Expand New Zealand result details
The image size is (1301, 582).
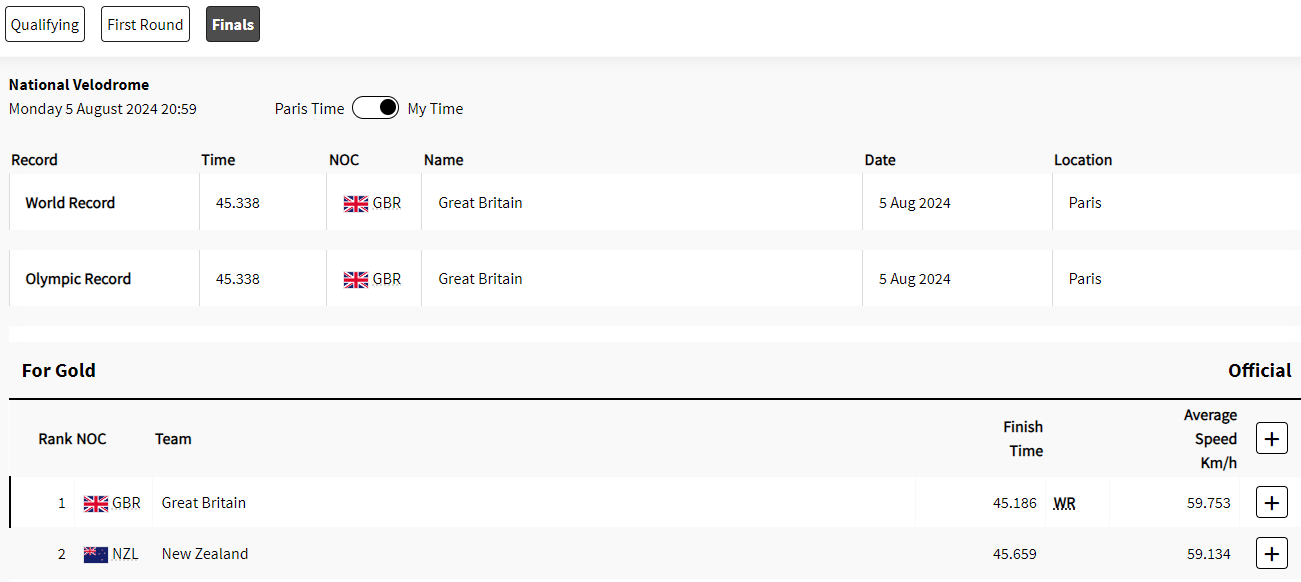pos(1272,553)
